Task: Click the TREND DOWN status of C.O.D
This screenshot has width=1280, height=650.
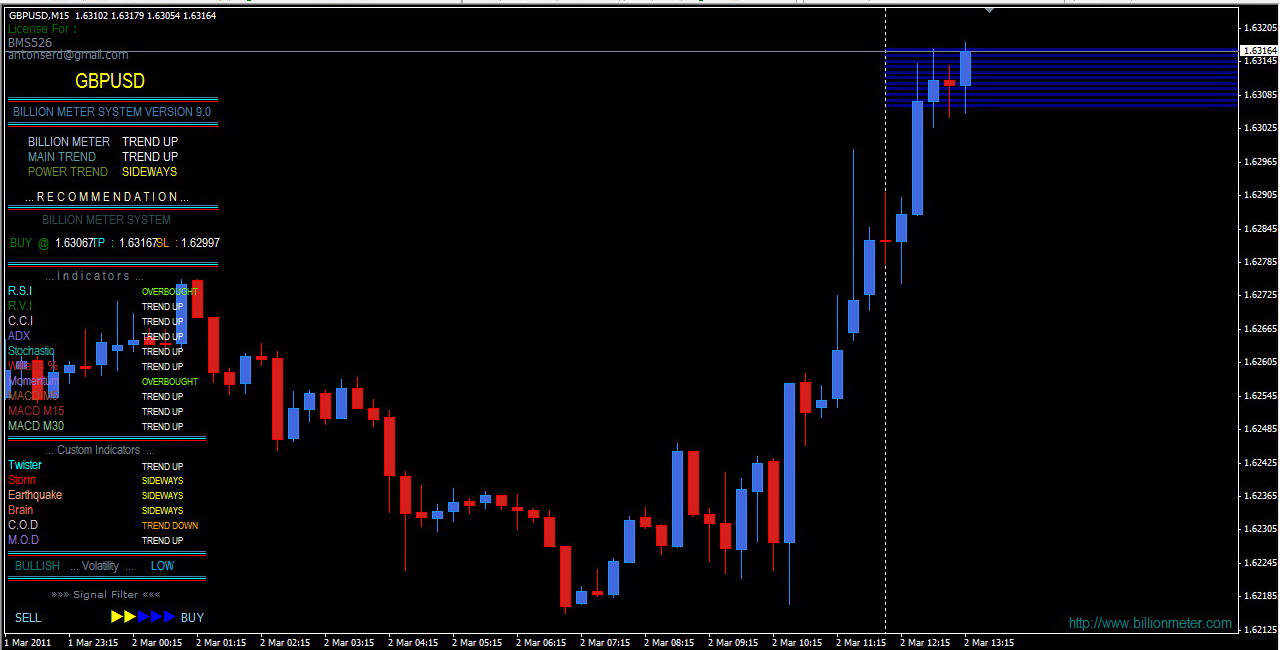Action: (170, 526)
